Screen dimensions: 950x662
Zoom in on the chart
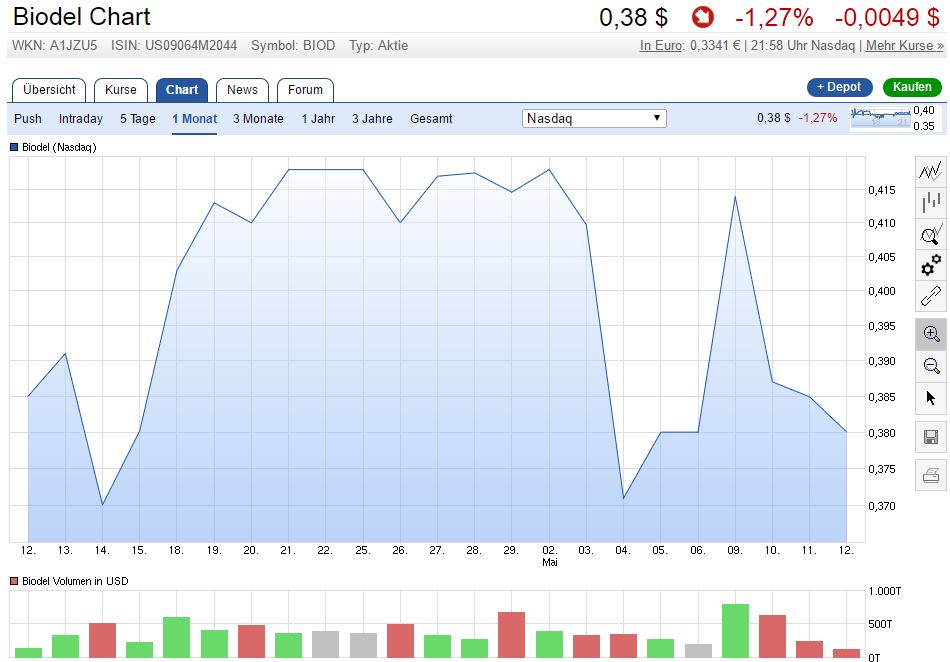pos(931,334)
